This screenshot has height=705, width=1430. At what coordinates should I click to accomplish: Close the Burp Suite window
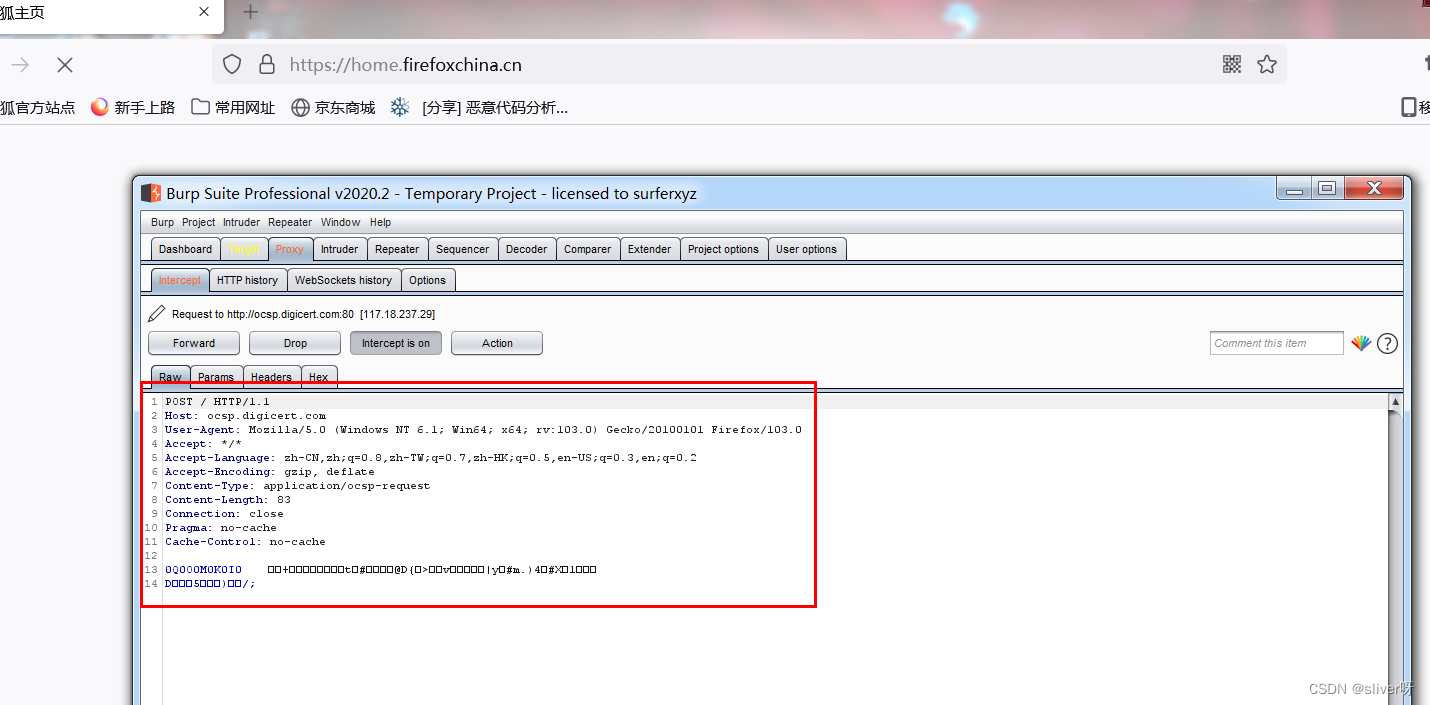1374,188
